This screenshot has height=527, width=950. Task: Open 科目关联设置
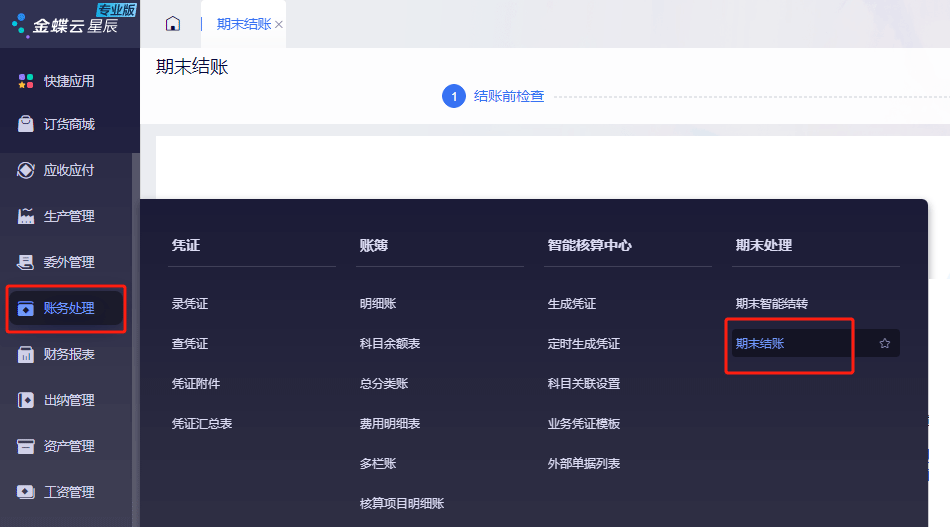584,383
